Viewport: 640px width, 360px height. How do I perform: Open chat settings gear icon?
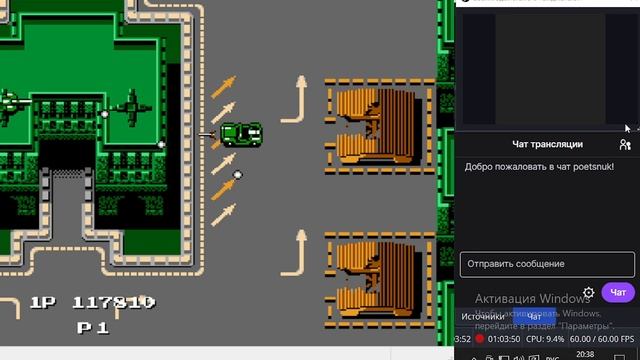(x=589, y=292)
